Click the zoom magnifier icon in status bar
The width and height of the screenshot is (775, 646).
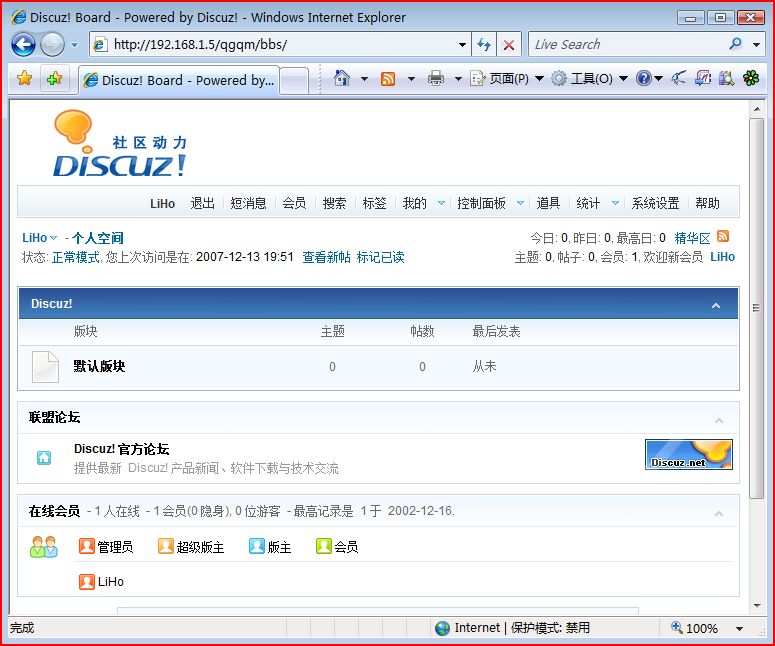click(677, 627)
